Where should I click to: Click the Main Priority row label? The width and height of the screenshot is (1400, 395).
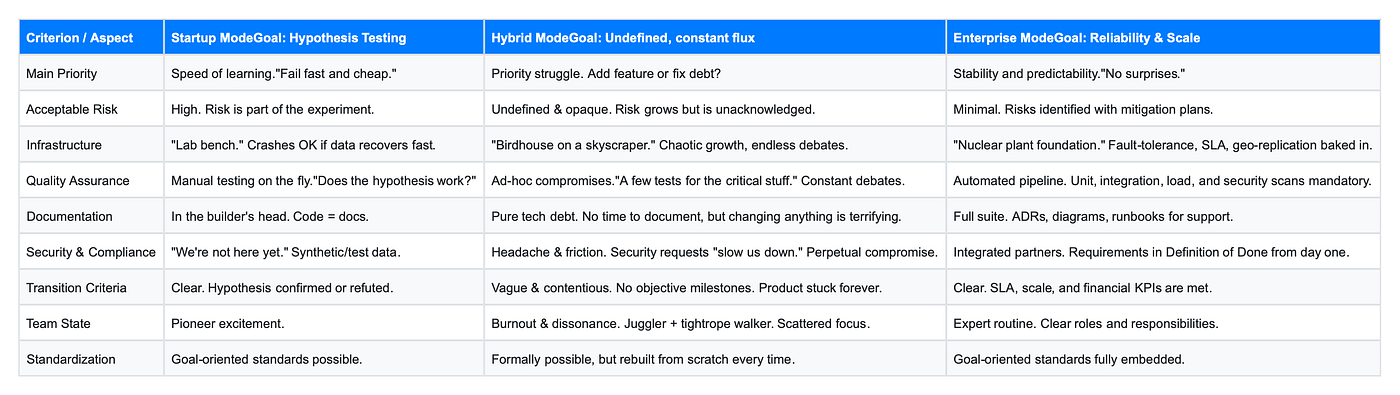click(x=91, y=73)
